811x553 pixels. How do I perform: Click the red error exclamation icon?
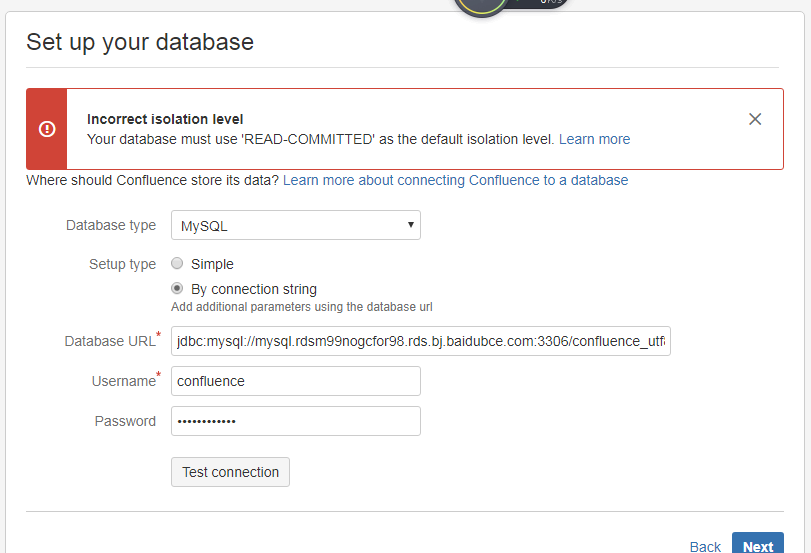click(47, 129)
